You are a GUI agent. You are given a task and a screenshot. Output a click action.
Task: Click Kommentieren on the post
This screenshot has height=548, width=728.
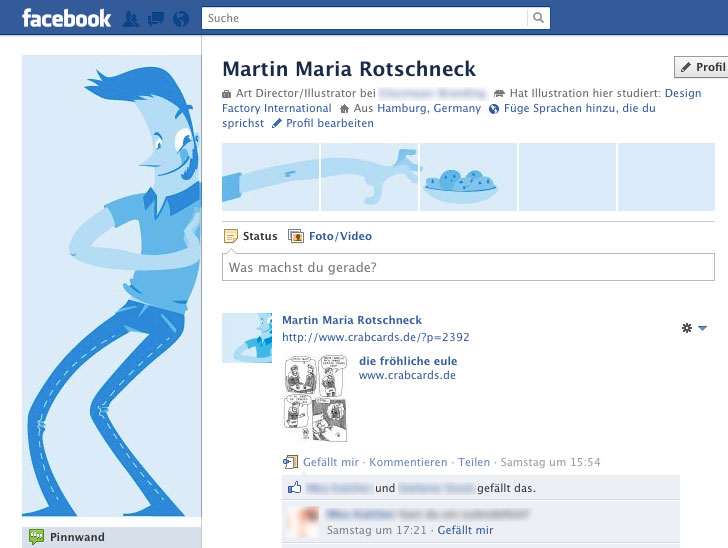(x=408, y=462)
